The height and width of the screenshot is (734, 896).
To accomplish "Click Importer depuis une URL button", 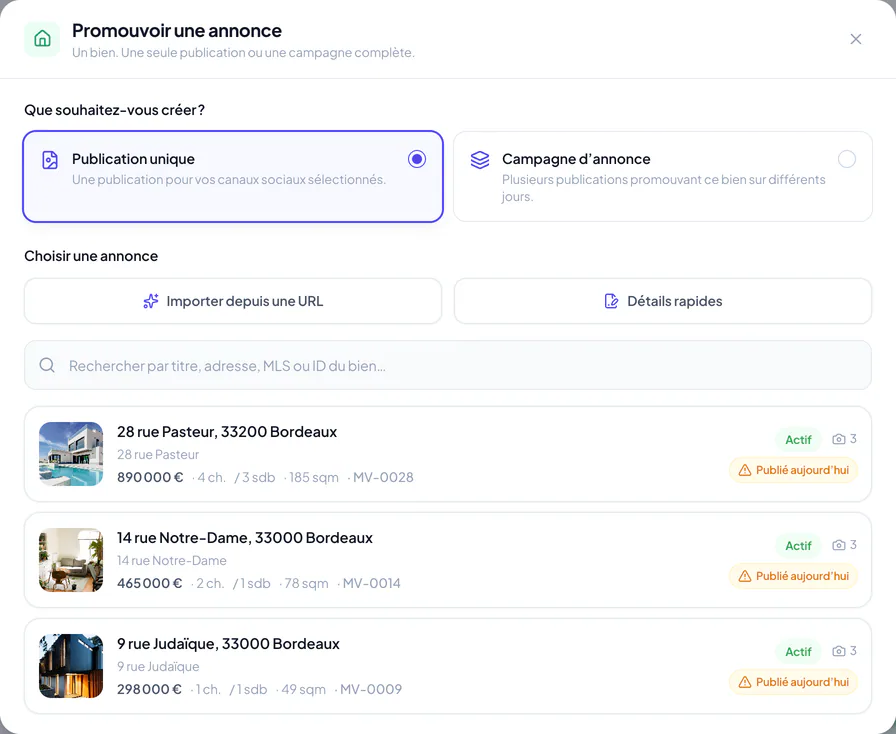I will coord(233,301).
